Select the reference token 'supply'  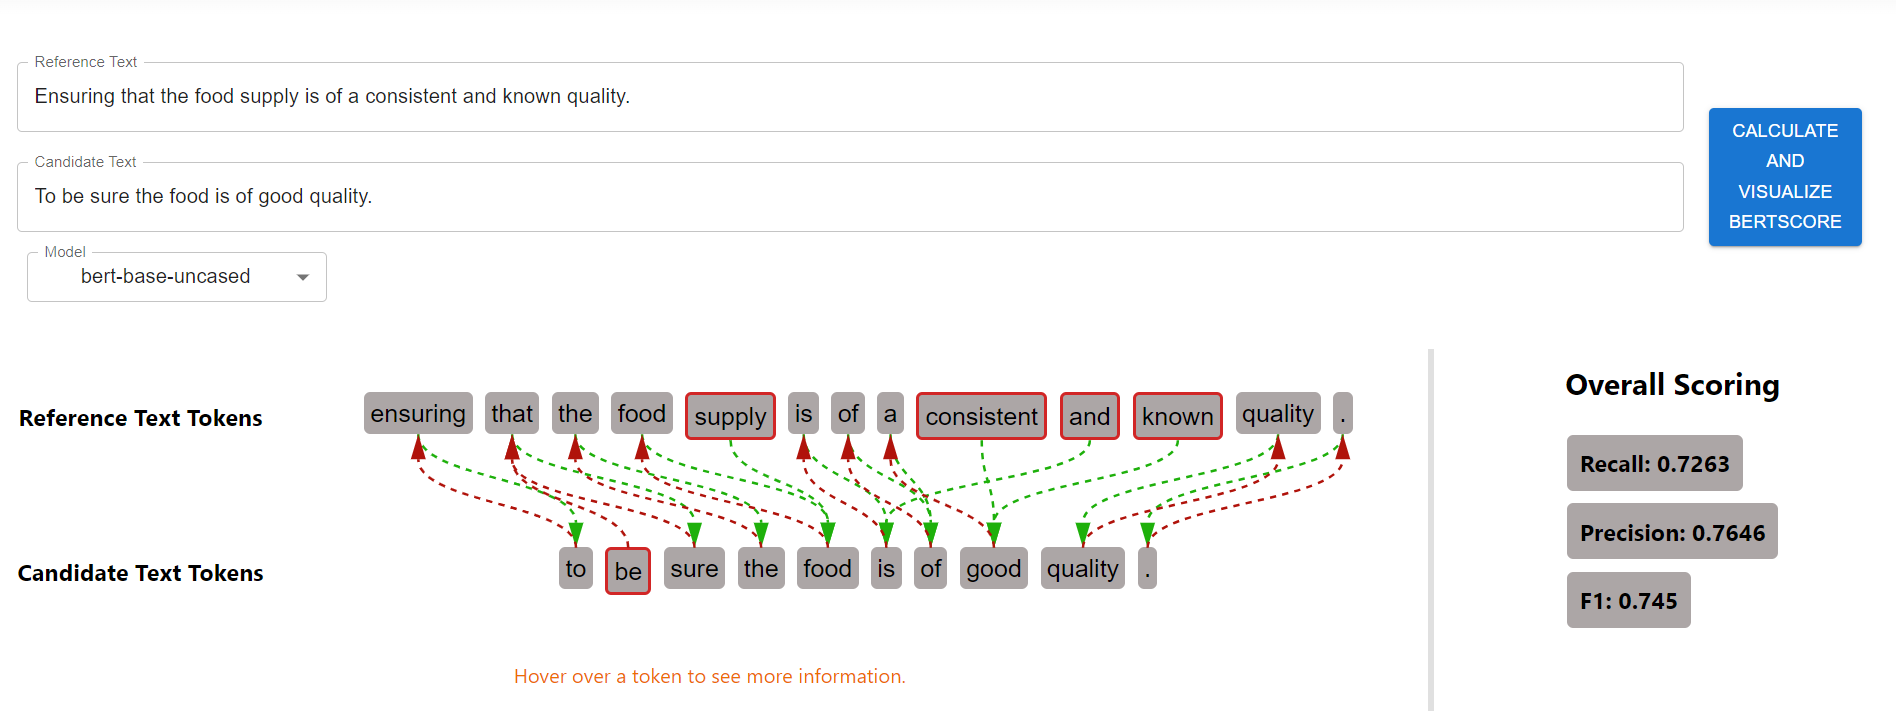pyautogui.click(x=730, y=416)
